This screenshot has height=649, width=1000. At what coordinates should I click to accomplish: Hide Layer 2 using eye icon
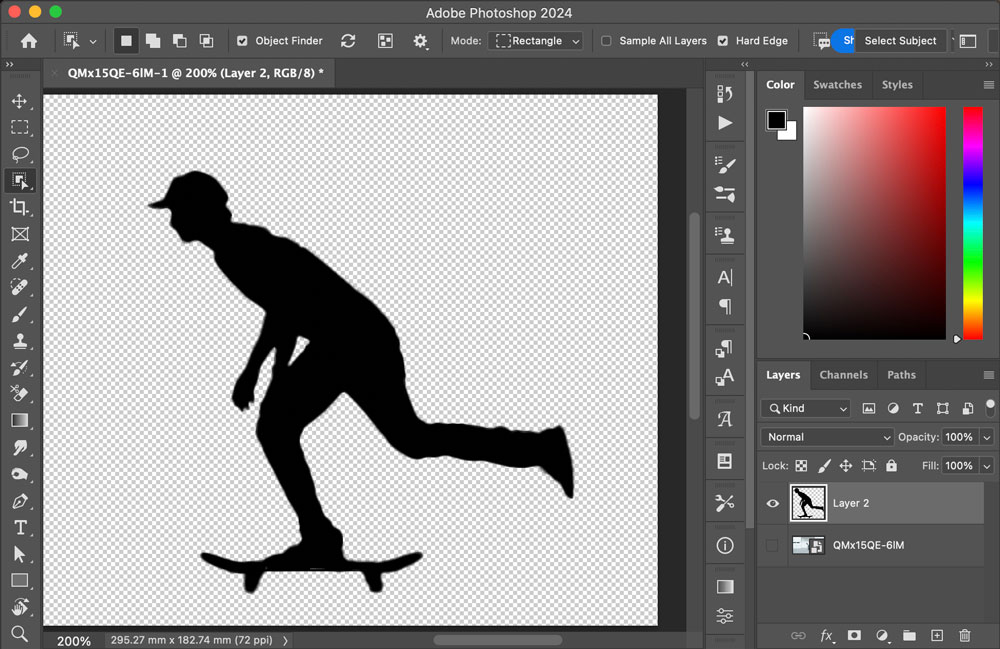[772, 503]
